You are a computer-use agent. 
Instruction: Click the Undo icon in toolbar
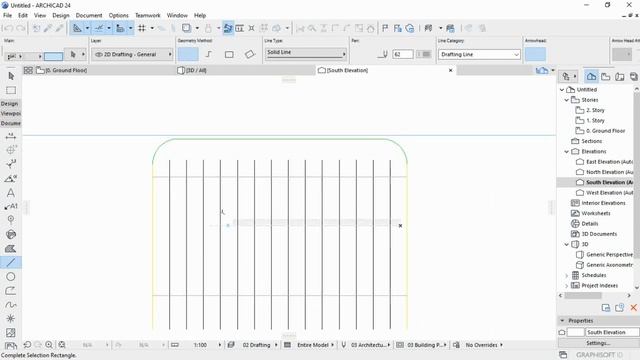pos(8,28)
